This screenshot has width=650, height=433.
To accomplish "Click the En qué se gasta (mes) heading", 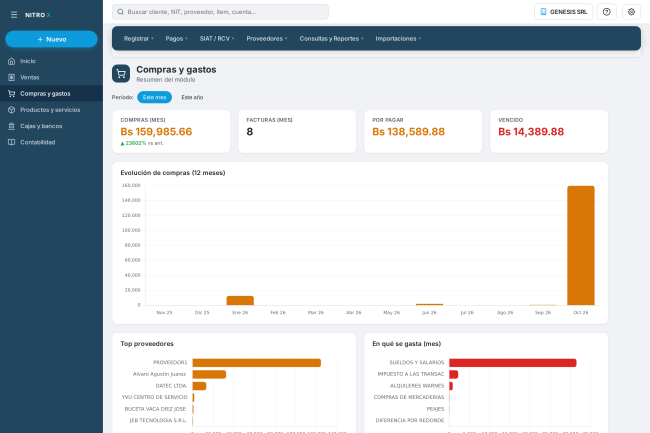I will [407, 344].
